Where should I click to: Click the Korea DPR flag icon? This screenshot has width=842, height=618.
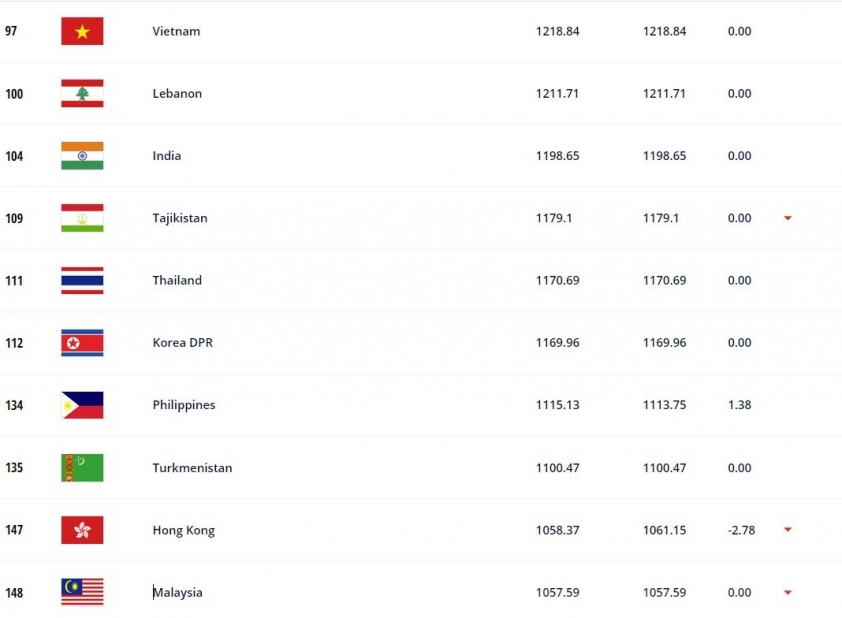(82, 343)
